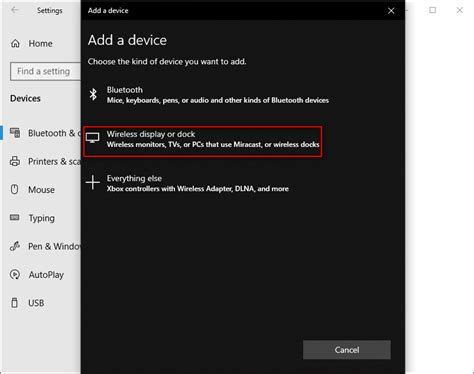This screenshot has height=374, width=474.
Task: Click the Bluetooth symbol icon
Action: coord(93,94)
